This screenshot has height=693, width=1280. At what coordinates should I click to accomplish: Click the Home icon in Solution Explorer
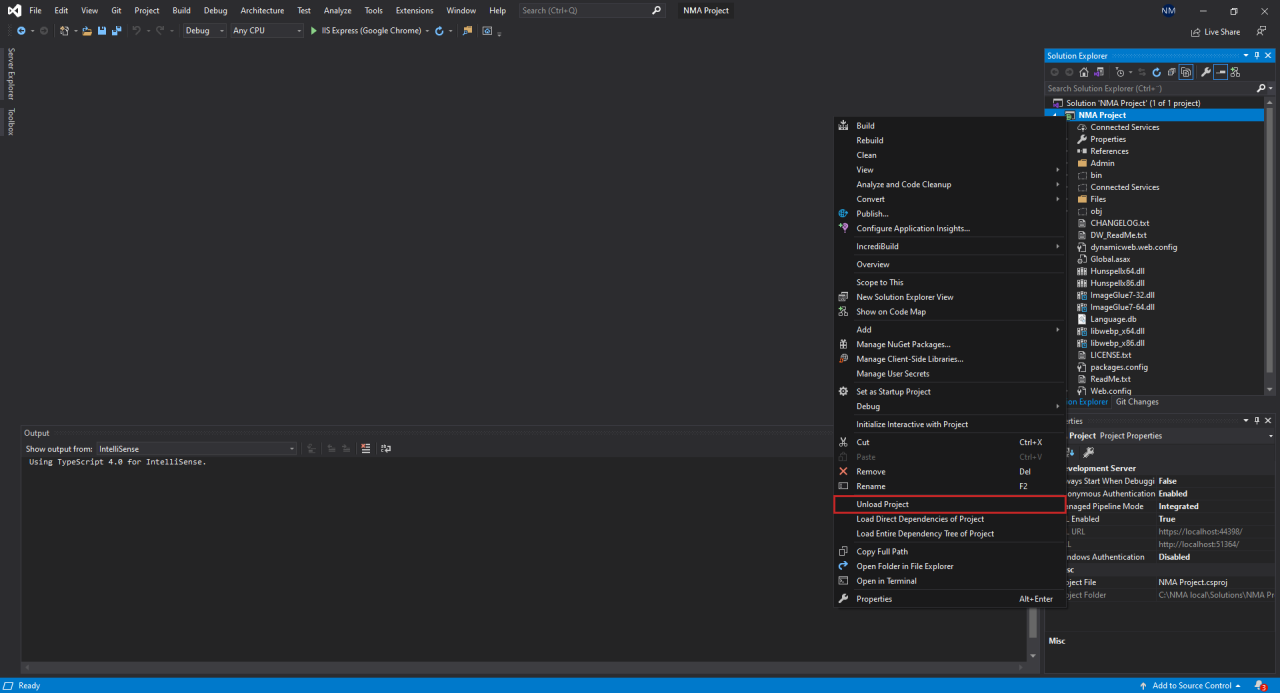coord(1085,72)
